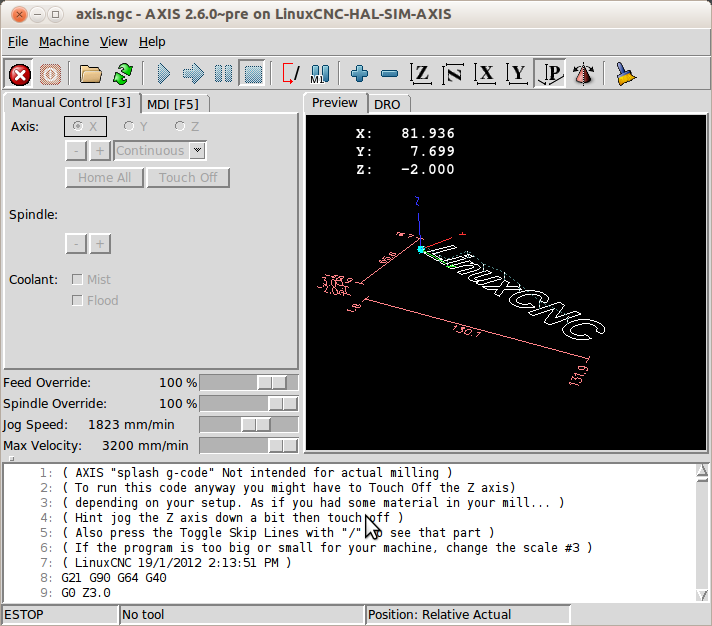Stop program execution
Image resolution: width=712 pixels, height=626 pixels.
(x=253, y=74)
